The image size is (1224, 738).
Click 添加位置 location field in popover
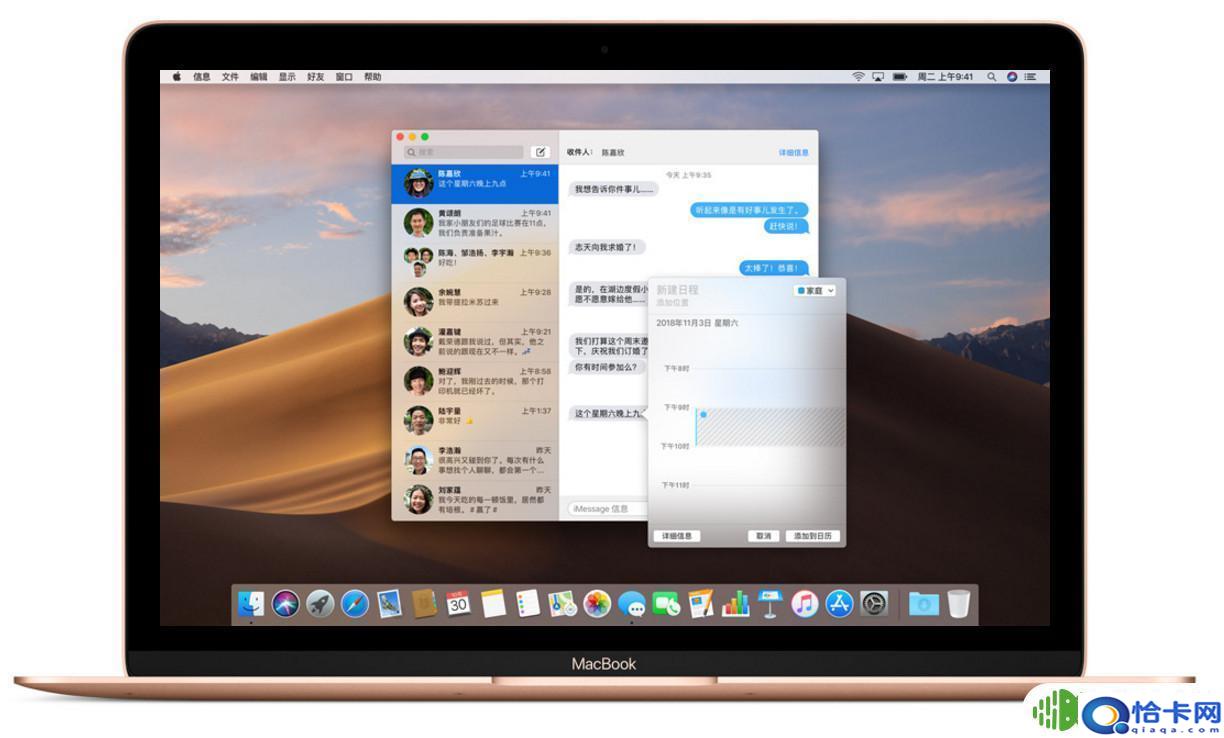pos(672,302)
